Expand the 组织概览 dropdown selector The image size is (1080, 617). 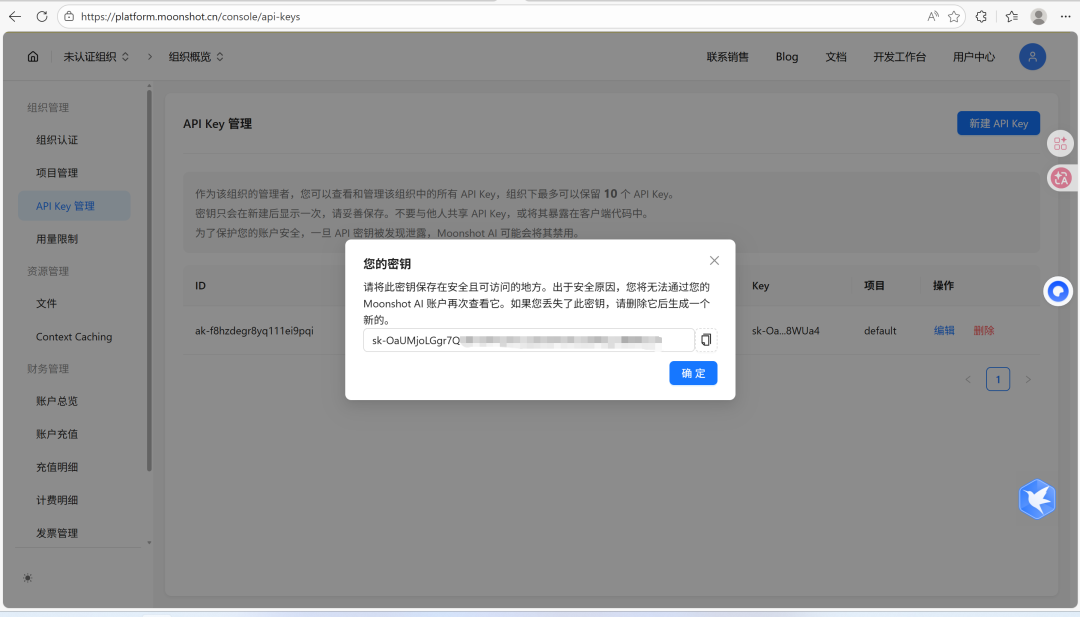click(x=196, y=57)
